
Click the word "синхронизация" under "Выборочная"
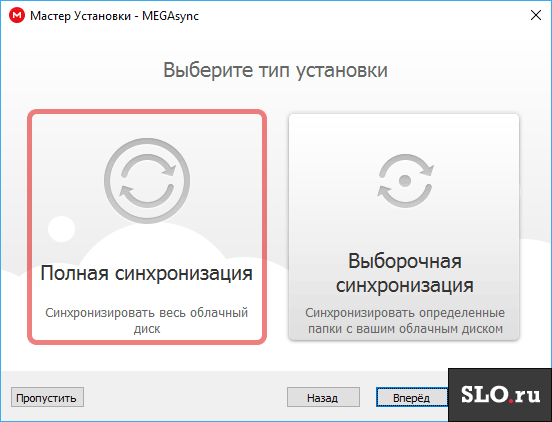(404, 285)
